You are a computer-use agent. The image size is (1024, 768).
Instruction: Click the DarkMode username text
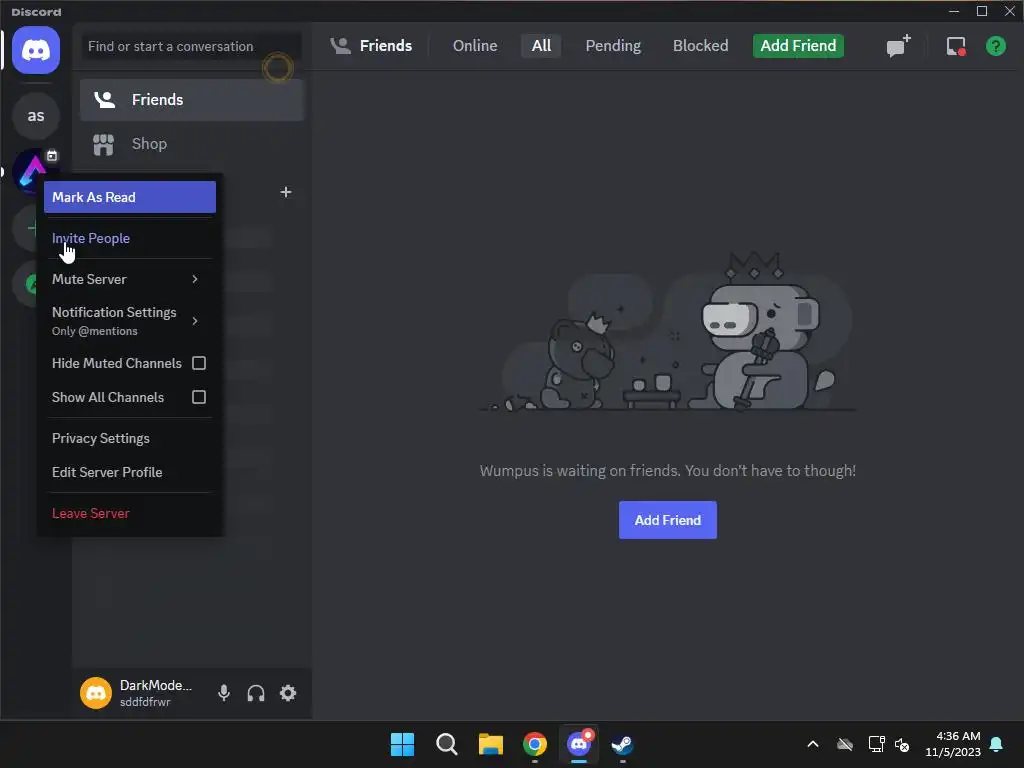click(155, 685)
